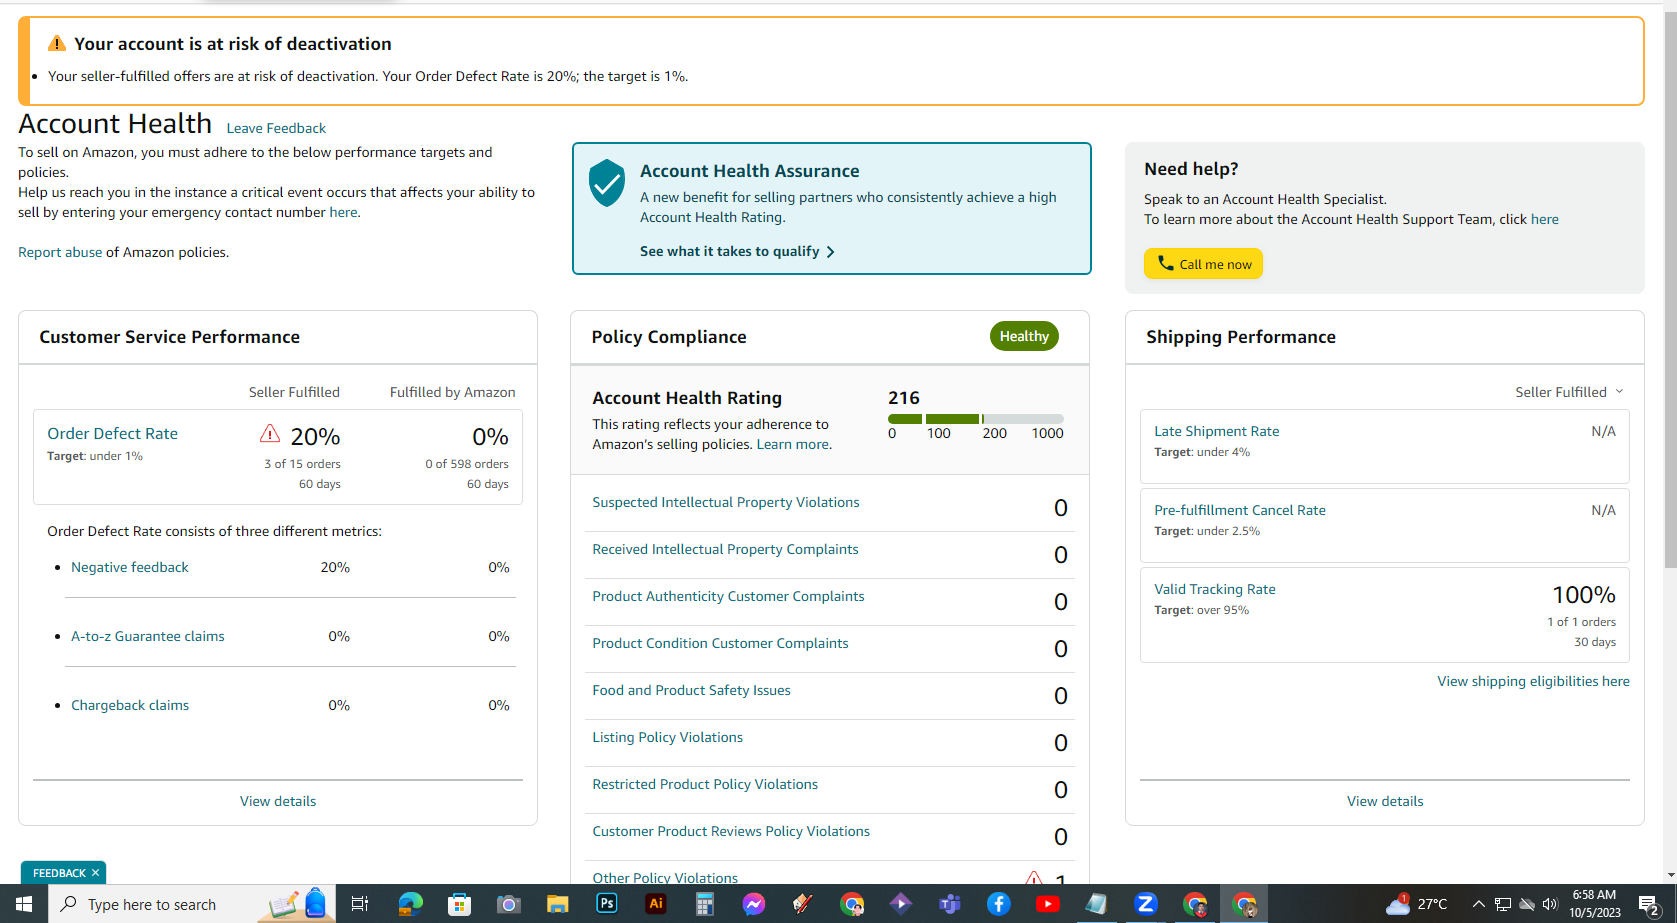Click the red alert icon beside 20% Order Defect Rate
The width and height of the screenshot is (1677, 923).
pos(270,434)
